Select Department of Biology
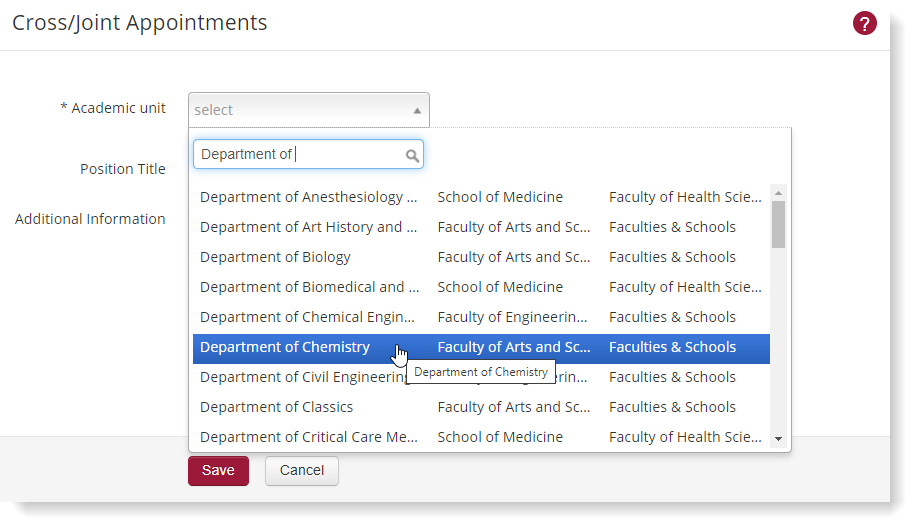This screenshot has height=529, width=917. 276,257
